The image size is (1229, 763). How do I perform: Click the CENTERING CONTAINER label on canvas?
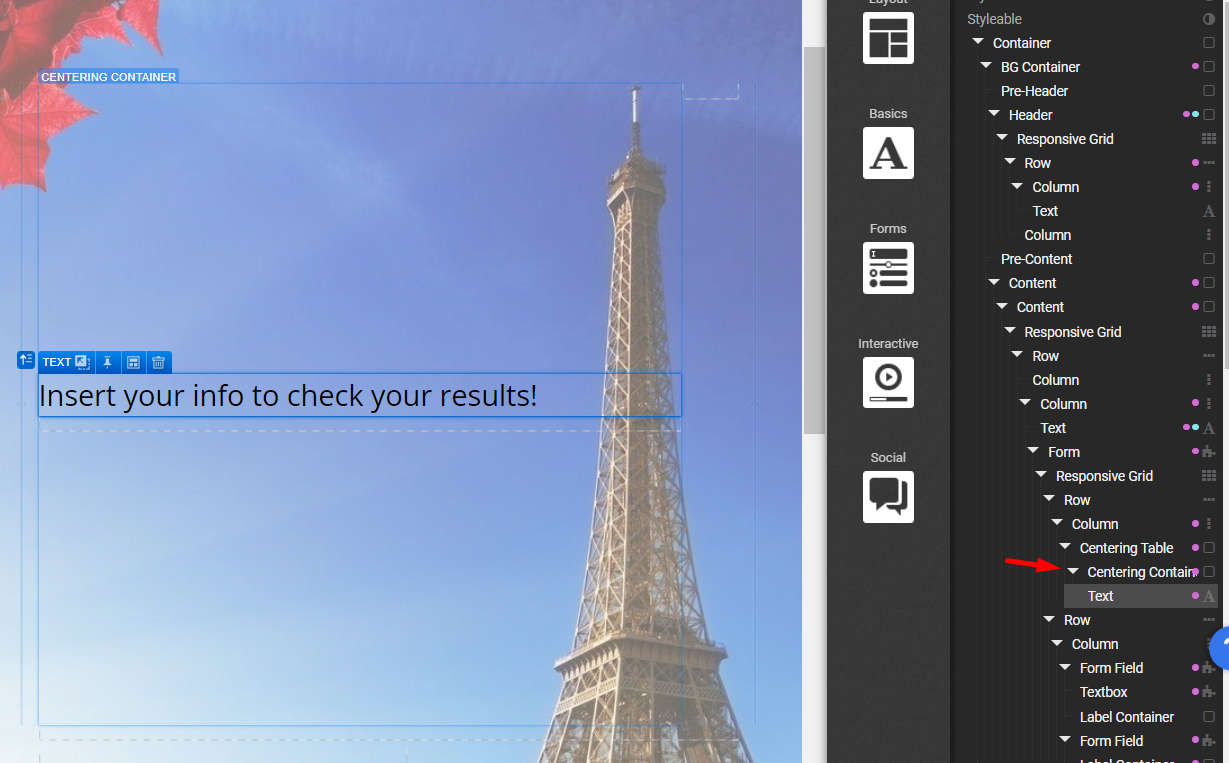pos(108,77)
